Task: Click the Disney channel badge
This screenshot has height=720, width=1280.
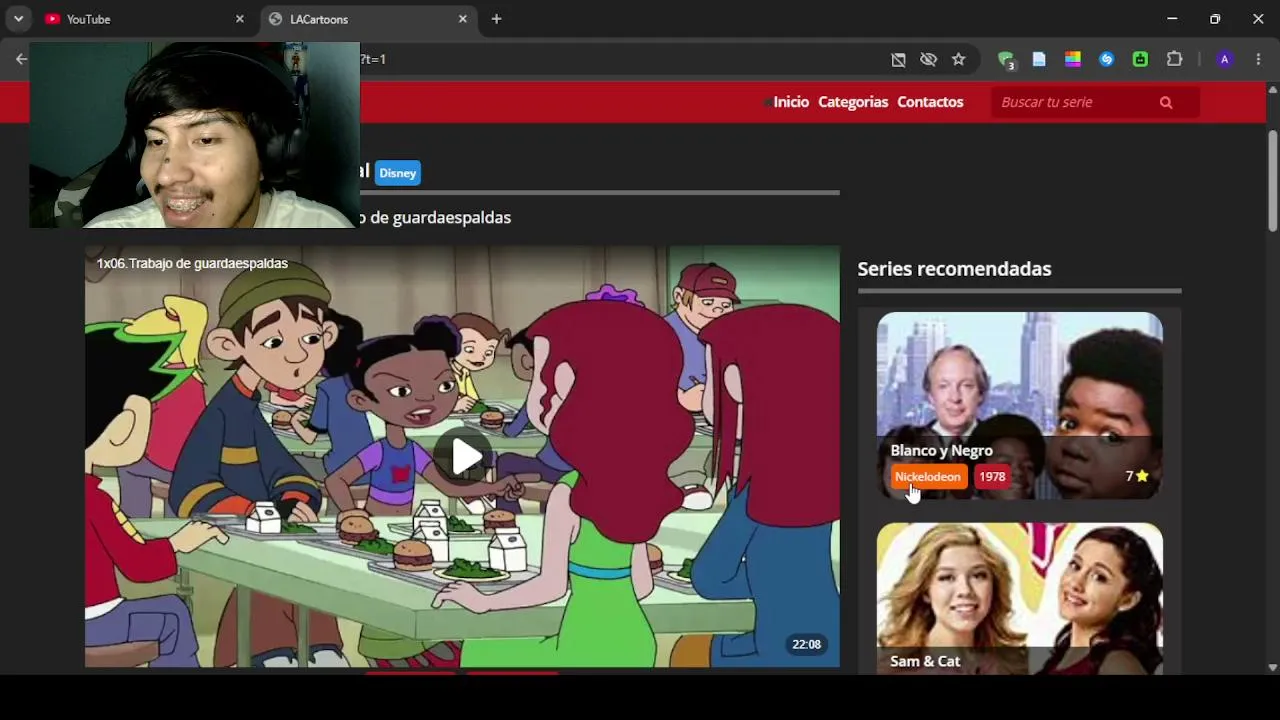Action: (x=397, y=173)
